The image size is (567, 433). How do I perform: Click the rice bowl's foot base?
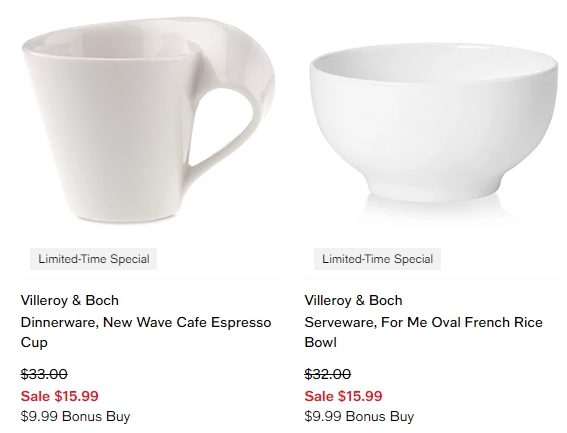[x=433, y=190]
